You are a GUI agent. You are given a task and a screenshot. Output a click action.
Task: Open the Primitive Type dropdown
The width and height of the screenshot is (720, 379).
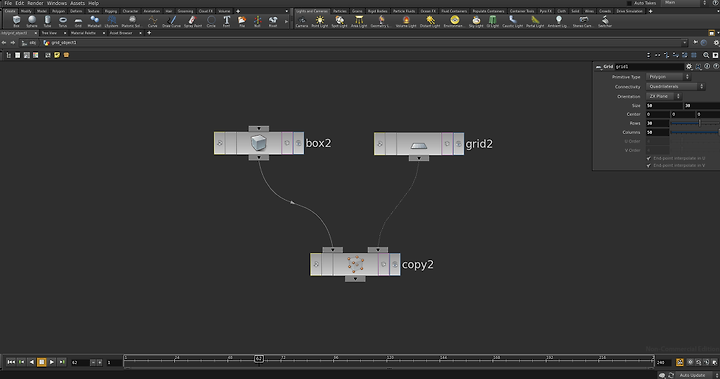pos(668,77)
